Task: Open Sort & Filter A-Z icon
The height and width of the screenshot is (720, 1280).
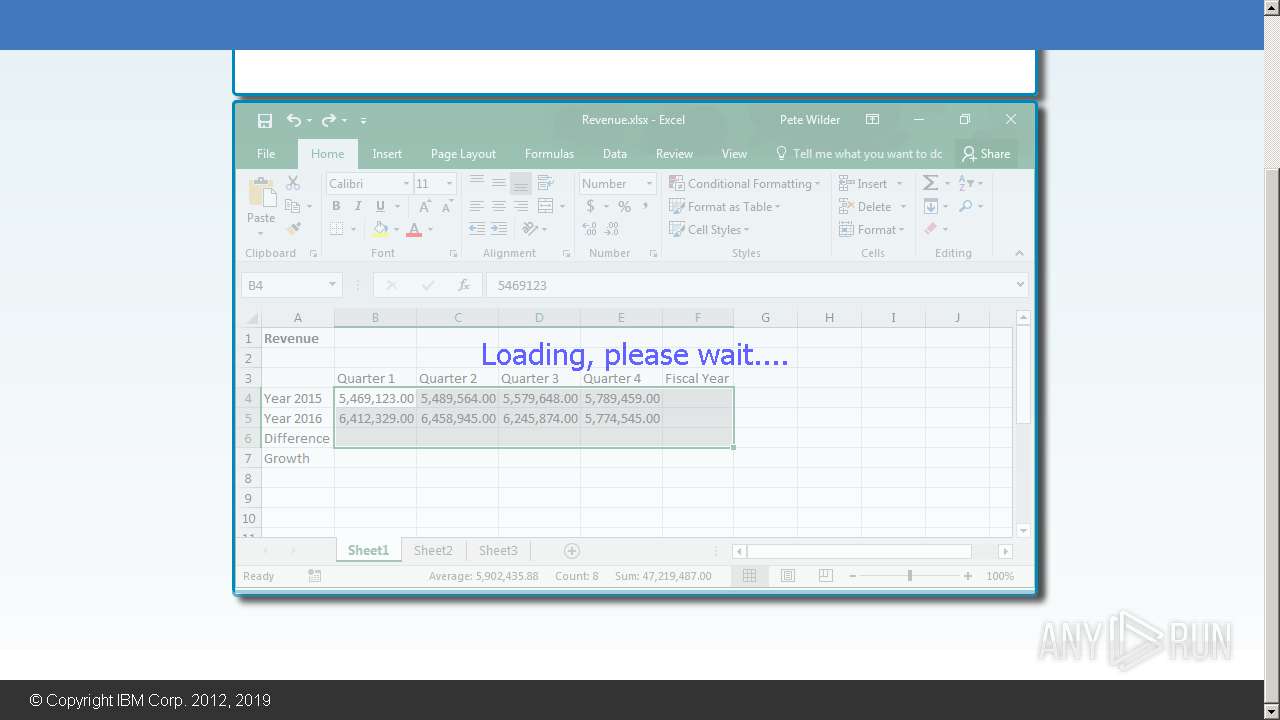Action: (x=966, y=183)
